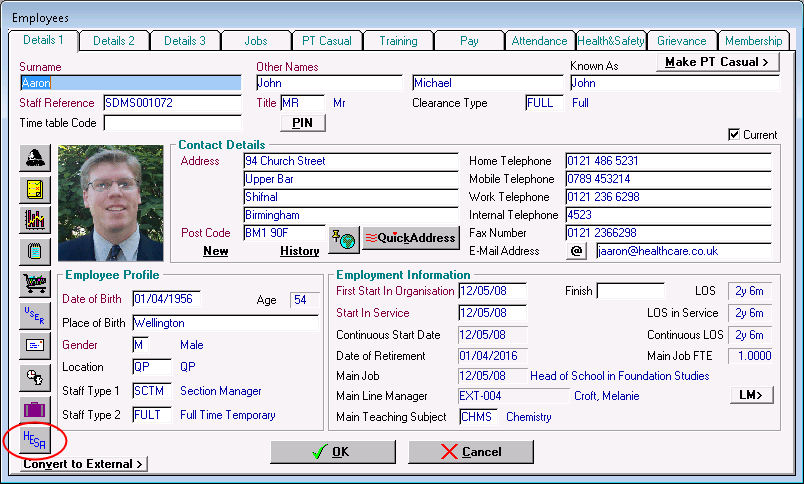Viewport: 804px width, 484px height.
Task: Click the Gender code field
Action: tap(140, 345)
